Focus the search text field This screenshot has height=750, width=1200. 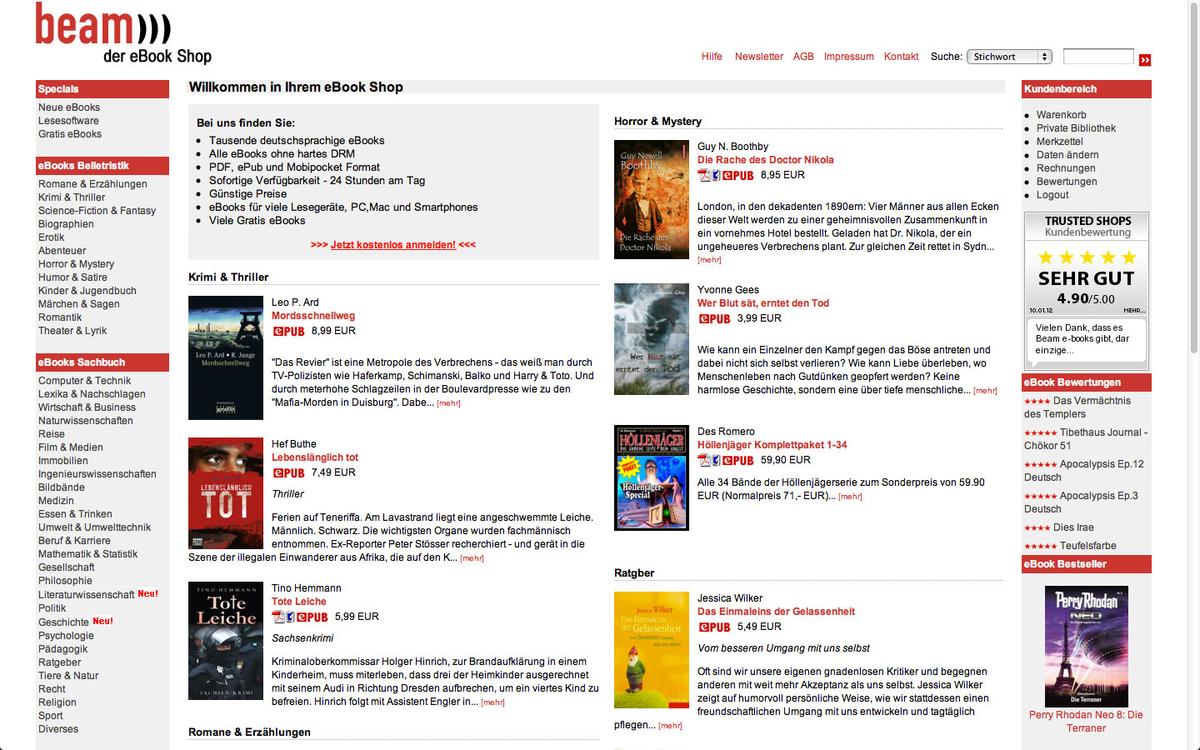pos(1098,57)
